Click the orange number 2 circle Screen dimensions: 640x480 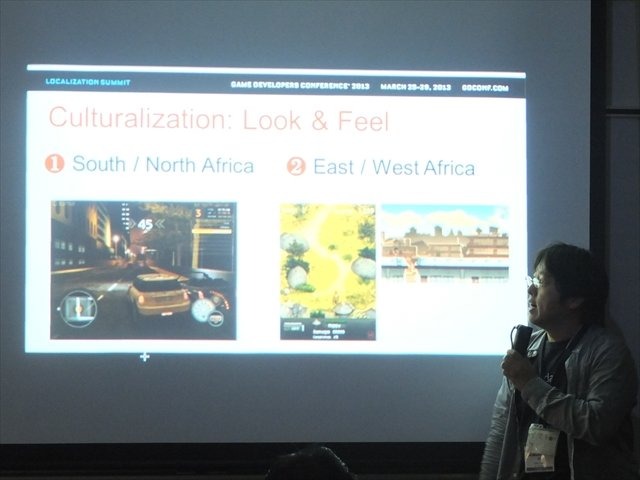click(x=296, y=166)
